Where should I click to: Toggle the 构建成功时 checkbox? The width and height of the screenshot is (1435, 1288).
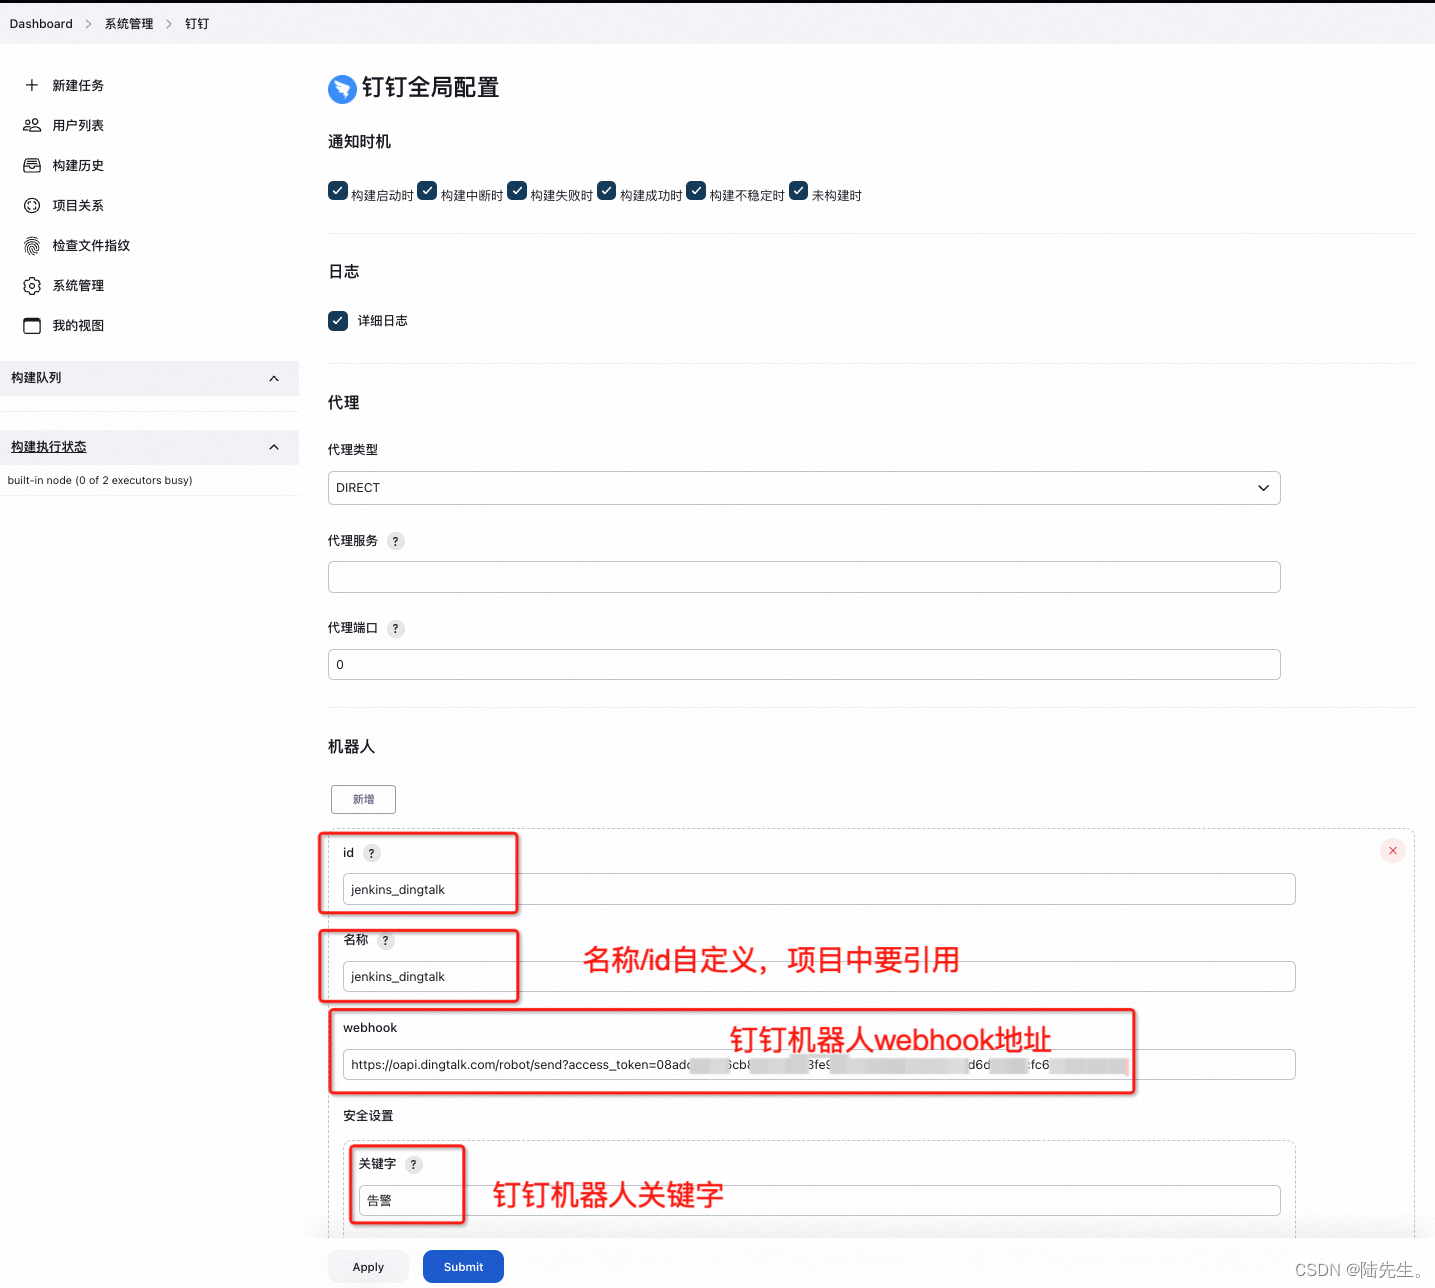(x=606, y=191)
